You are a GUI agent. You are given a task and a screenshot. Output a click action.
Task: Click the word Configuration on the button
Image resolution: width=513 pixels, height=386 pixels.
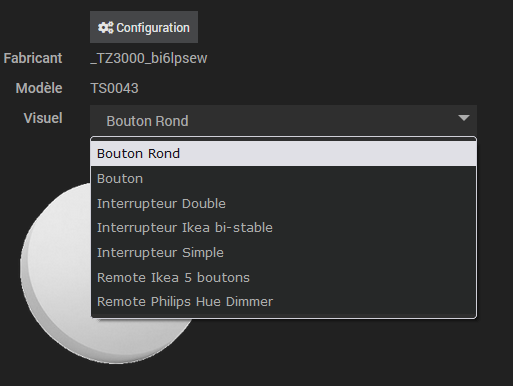(153, 28)
